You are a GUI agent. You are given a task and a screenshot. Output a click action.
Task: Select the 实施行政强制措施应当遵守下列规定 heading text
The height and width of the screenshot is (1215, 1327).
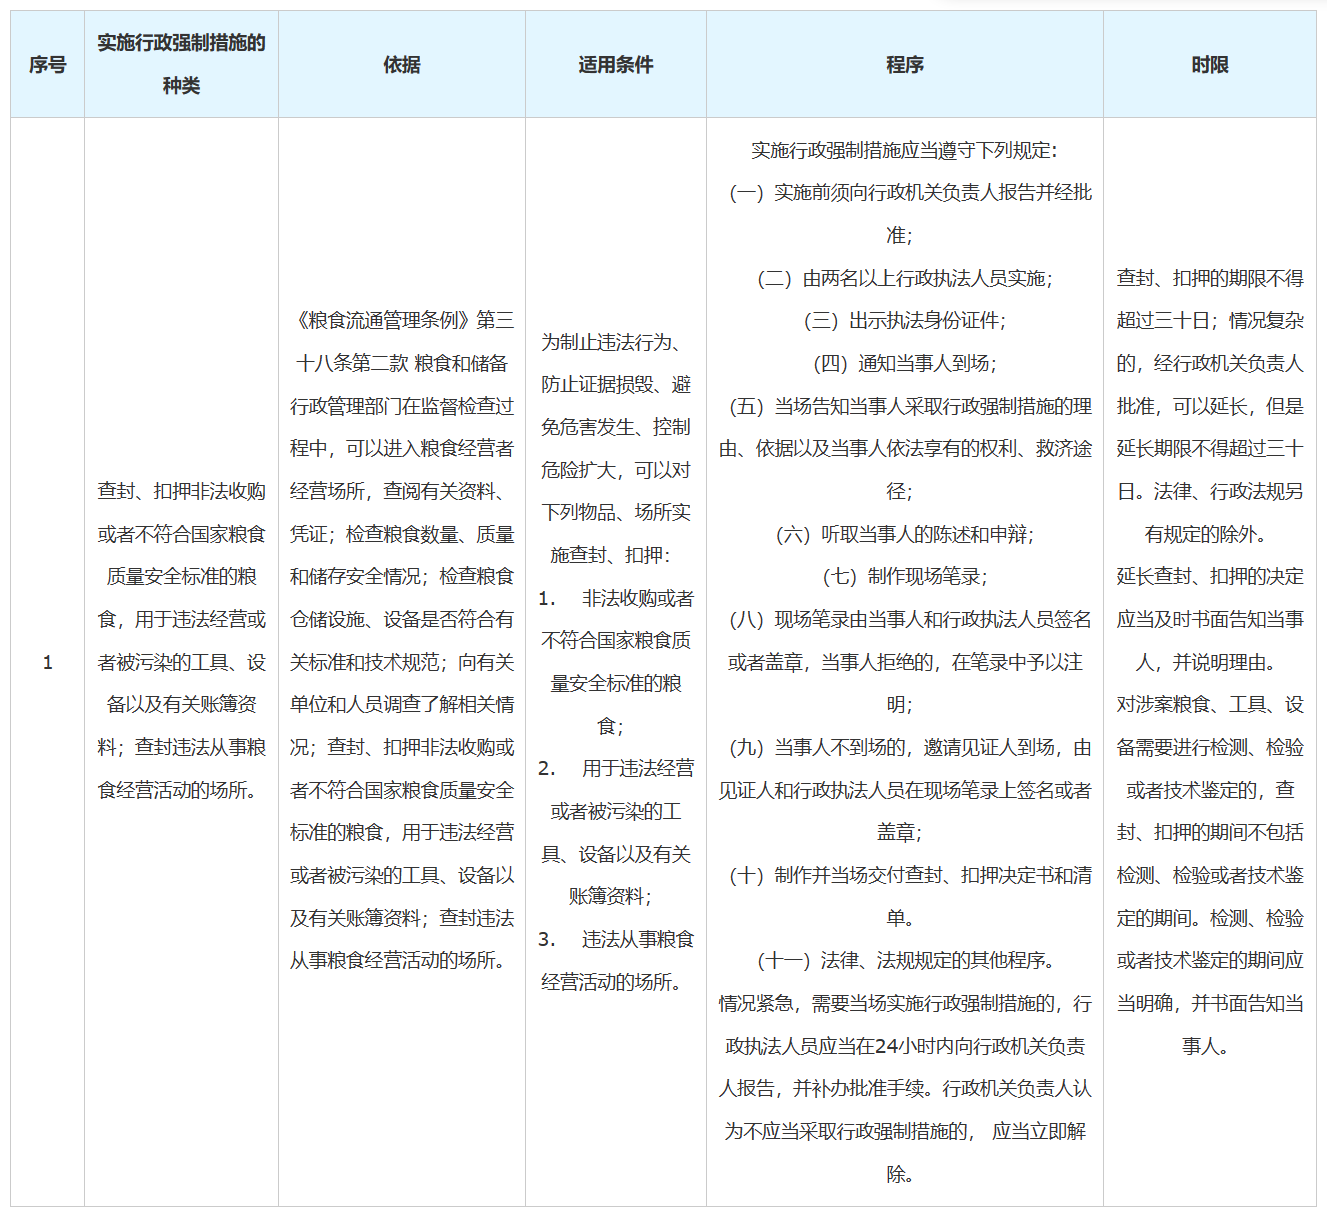click(x=903, y=152)
